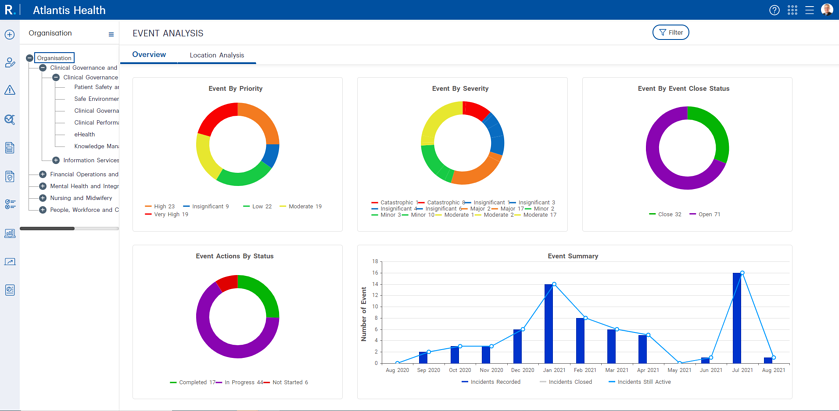Image resolution: width=839 pixels, height=411 pixels.
Task: Click the organisation tree horizontal scrollbar
Action: (x=47, y=228)
